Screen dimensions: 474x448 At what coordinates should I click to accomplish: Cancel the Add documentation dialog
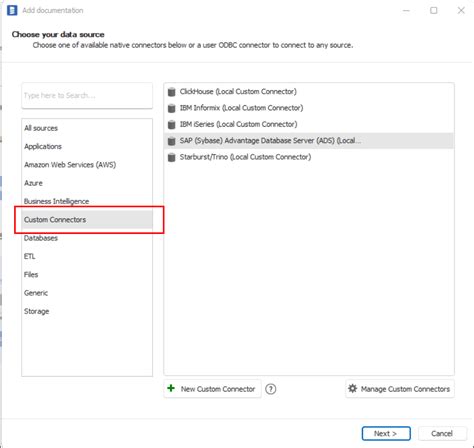tap(442, 433)
